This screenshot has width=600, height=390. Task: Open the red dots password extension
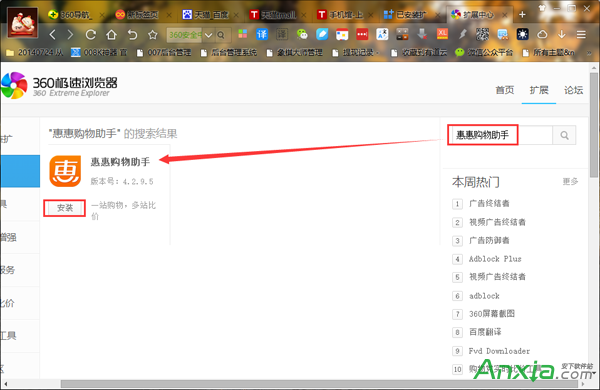(362, 34)
